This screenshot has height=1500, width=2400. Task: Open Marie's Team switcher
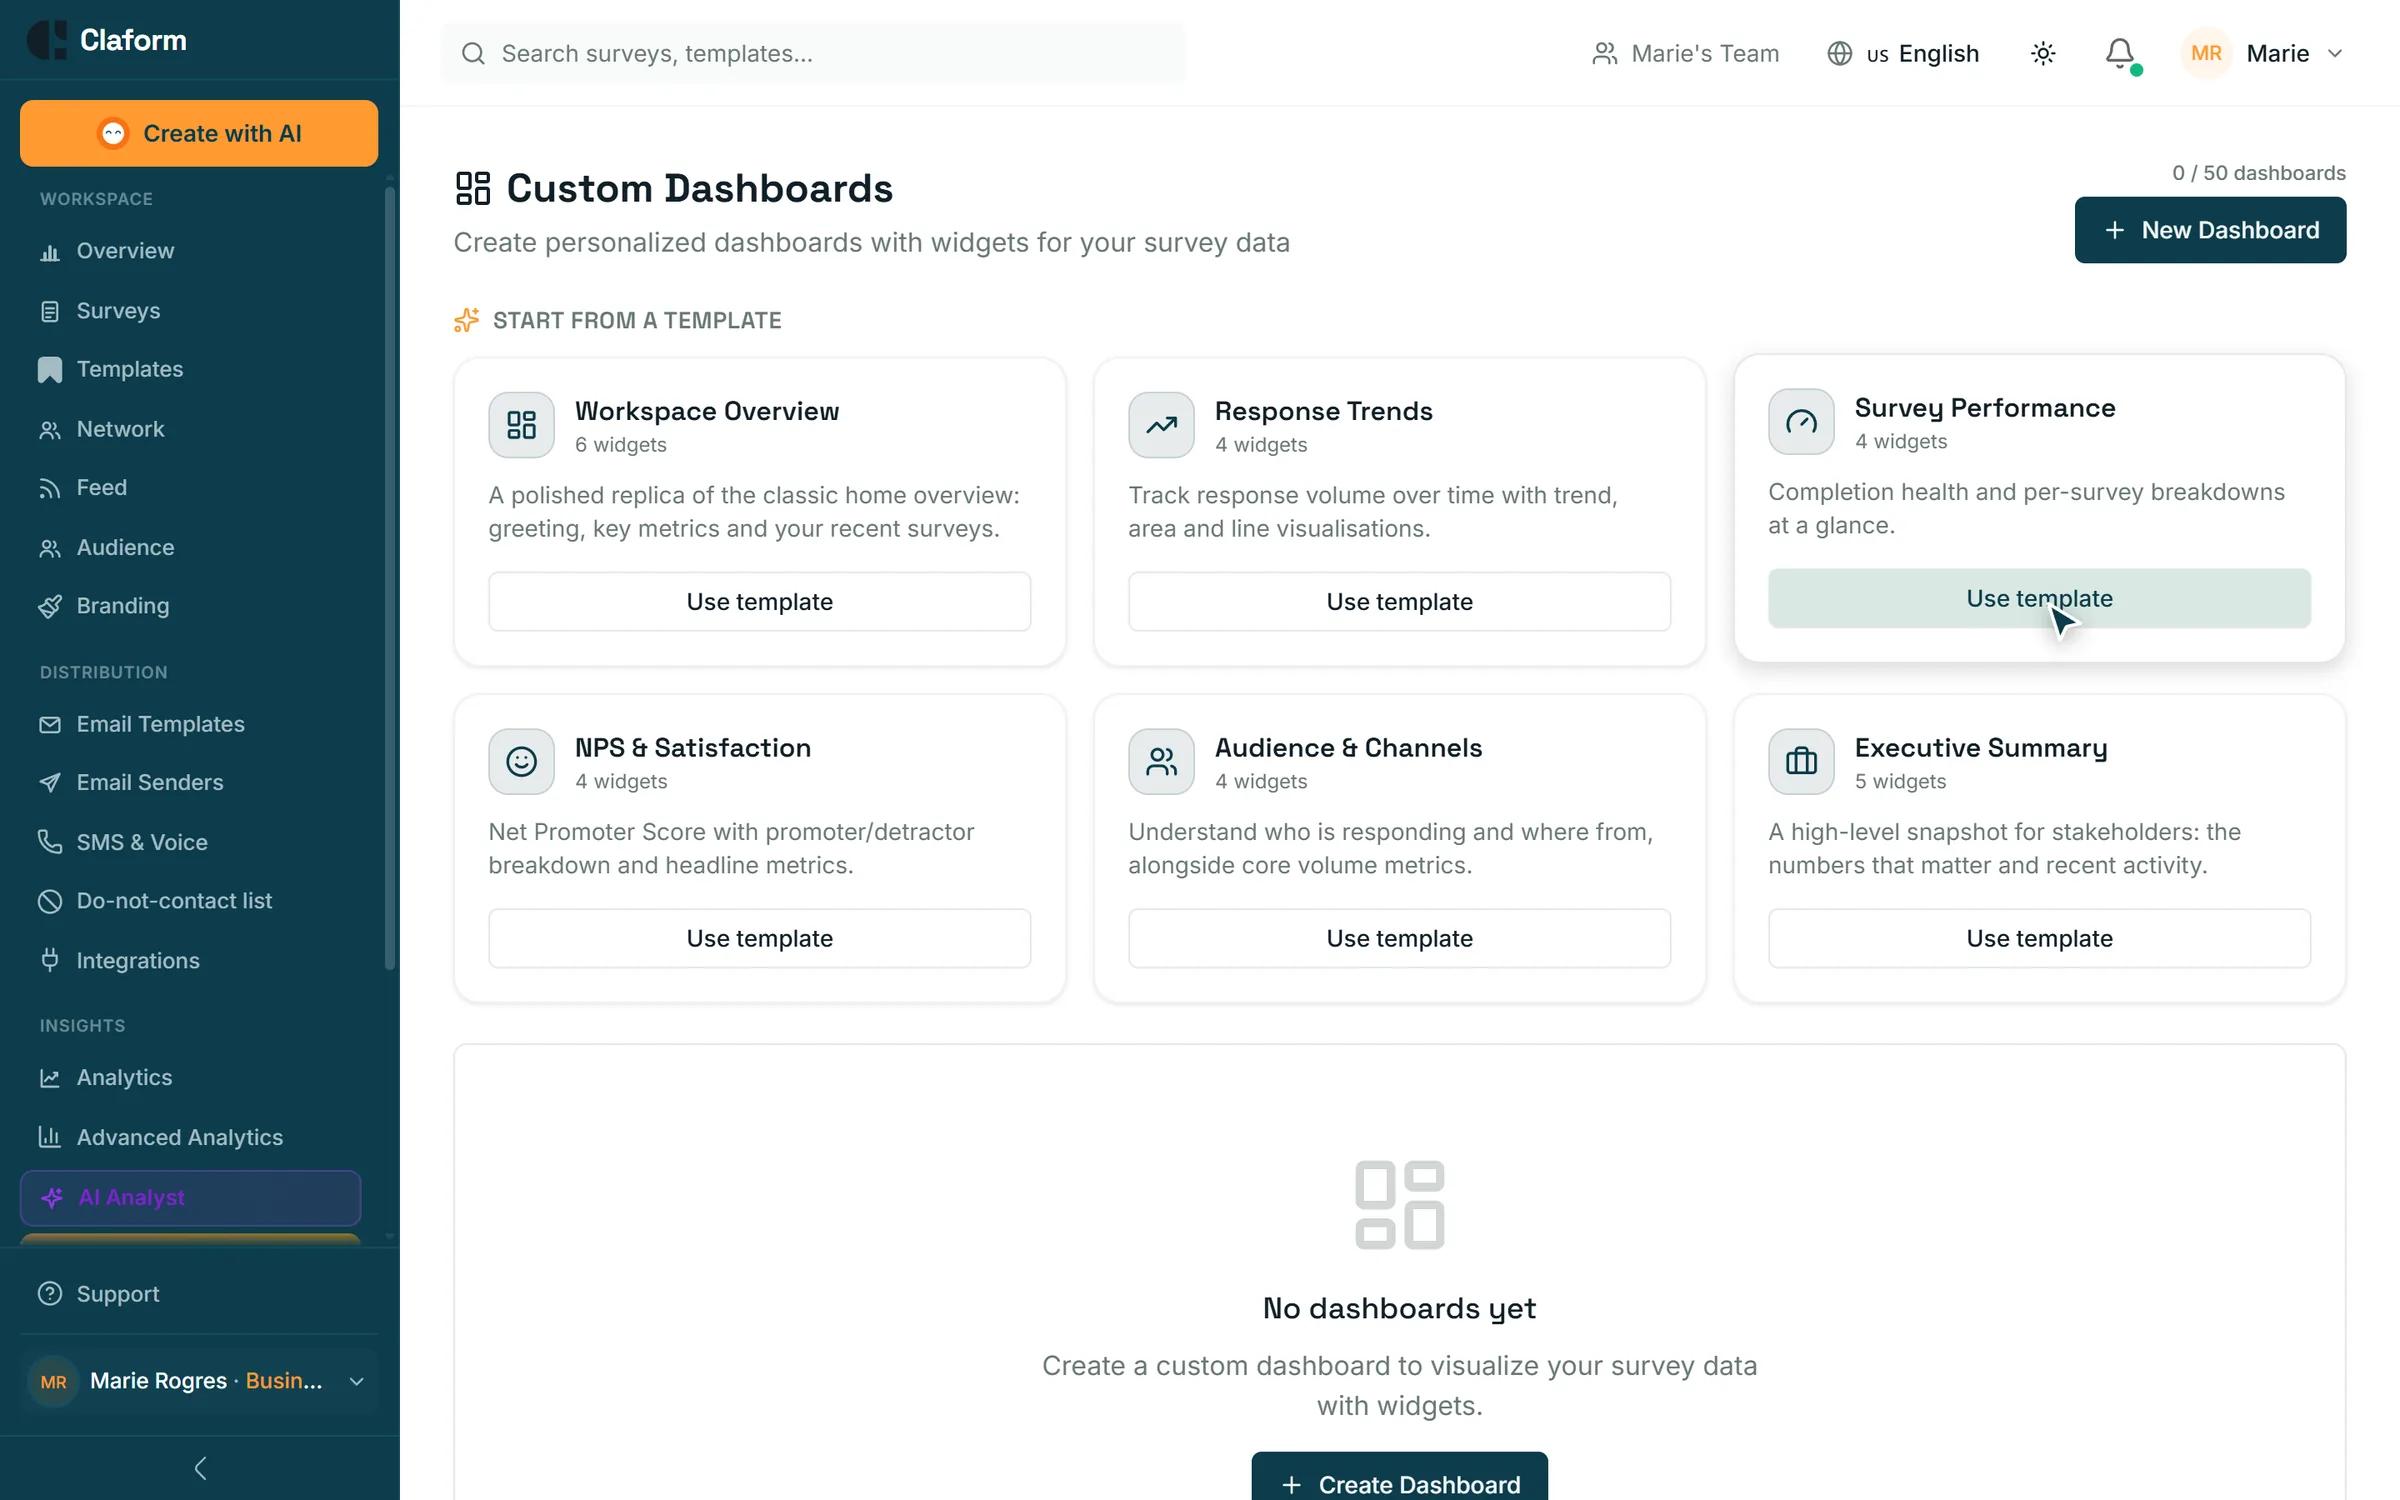pos(1685,53)
